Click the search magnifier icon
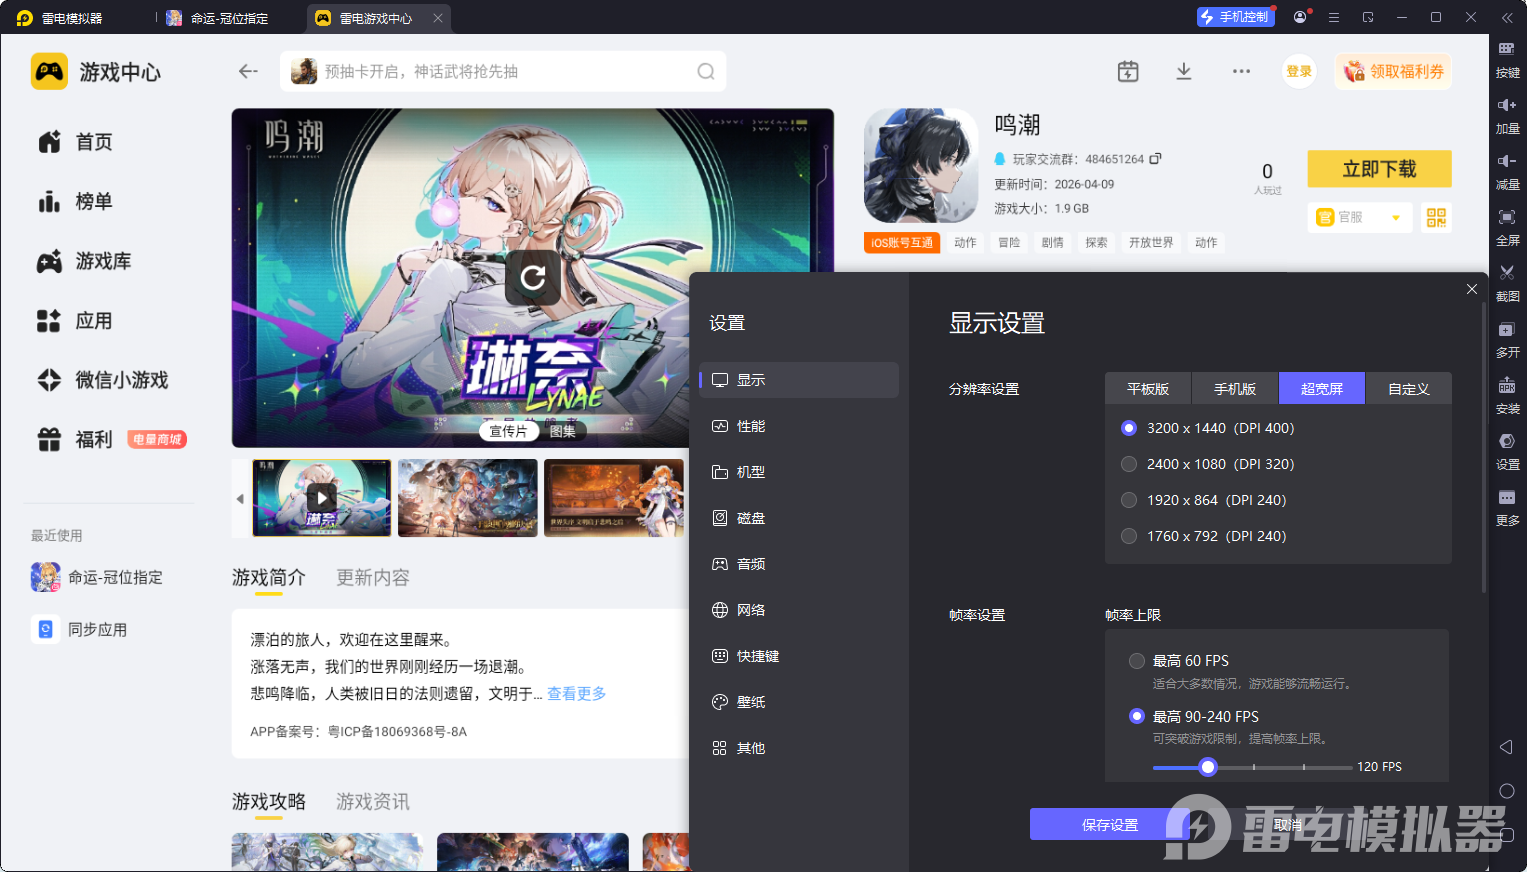 click(706, 71)
